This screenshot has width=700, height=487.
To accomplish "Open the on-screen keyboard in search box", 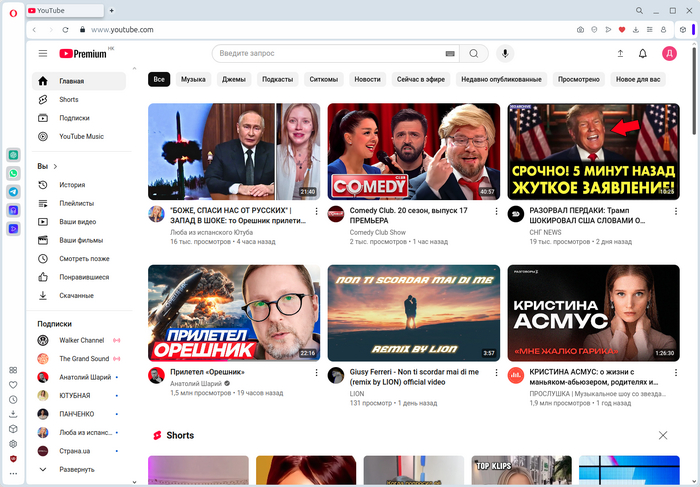I will coord(449,53).
